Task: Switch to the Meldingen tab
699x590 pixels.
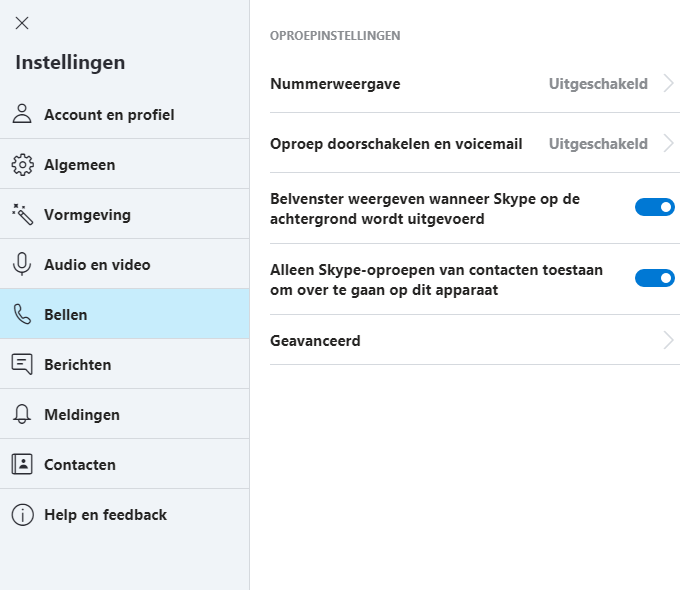Action: pos(81,414)
